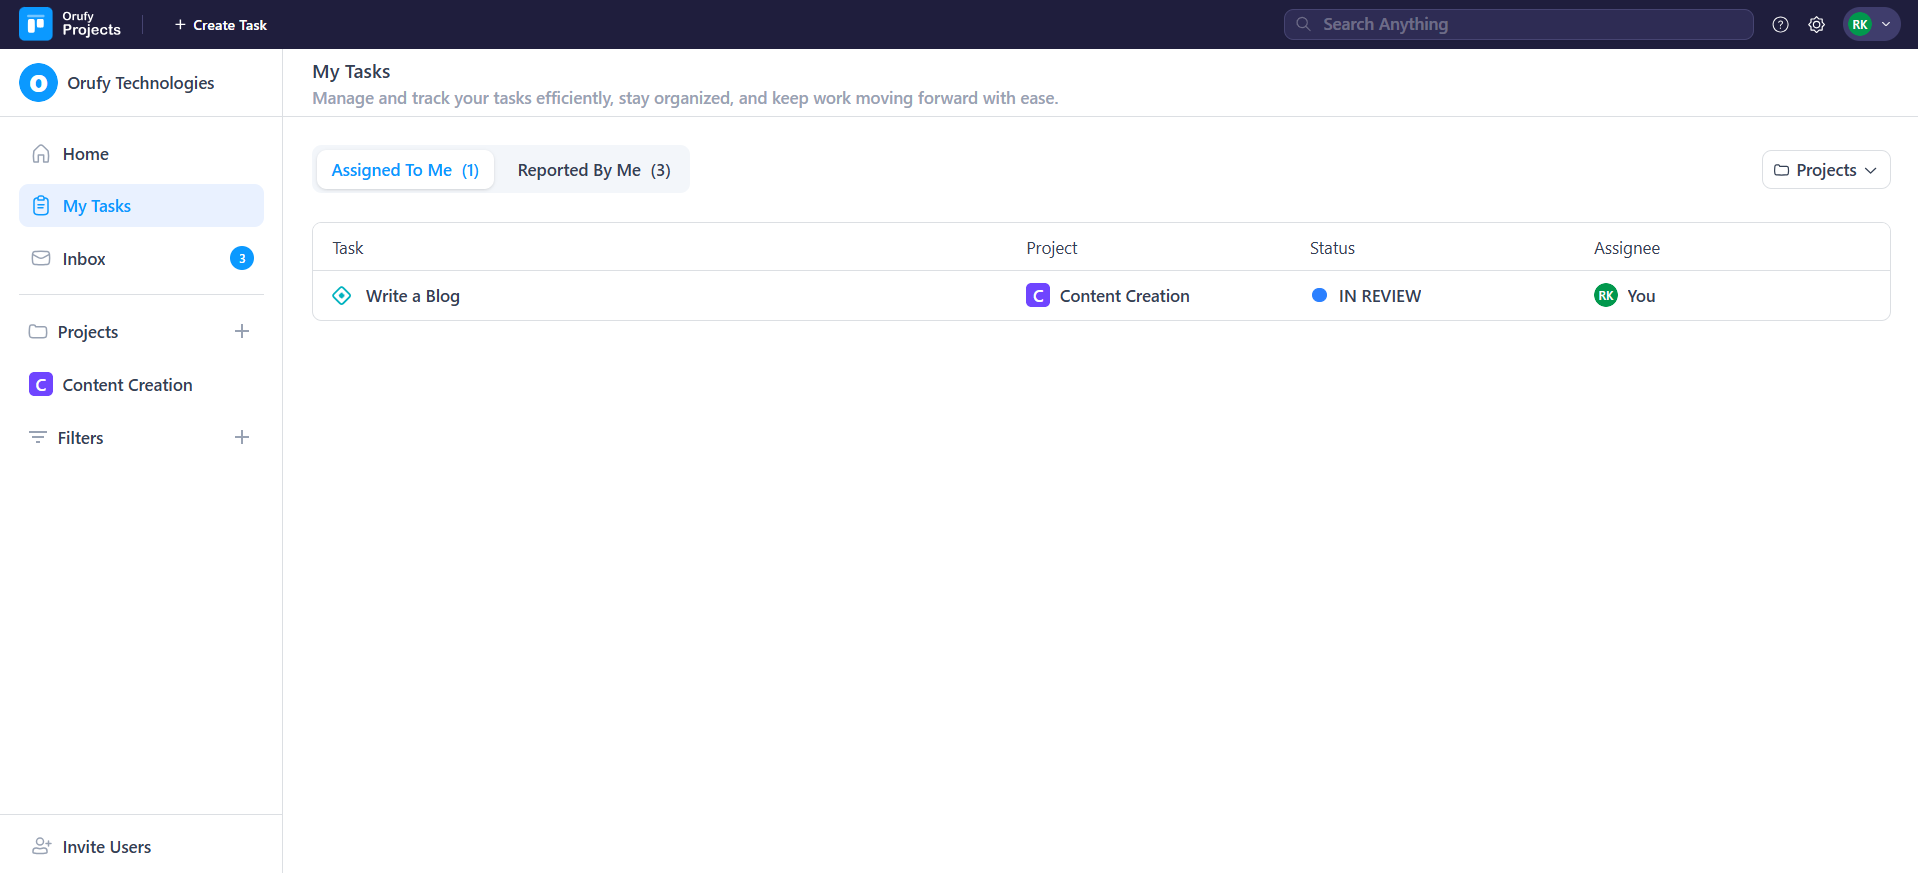Click Invite Users at sidebar bottom
This screenshot has width=1918, height=873.
click(x=106, y=847)
